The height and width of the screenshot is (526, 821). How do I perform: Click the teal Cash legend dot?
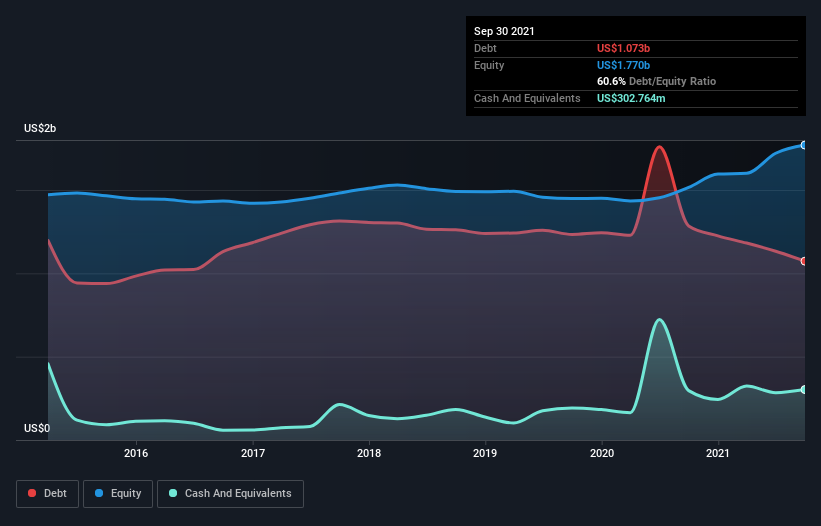tap(173, 493)
